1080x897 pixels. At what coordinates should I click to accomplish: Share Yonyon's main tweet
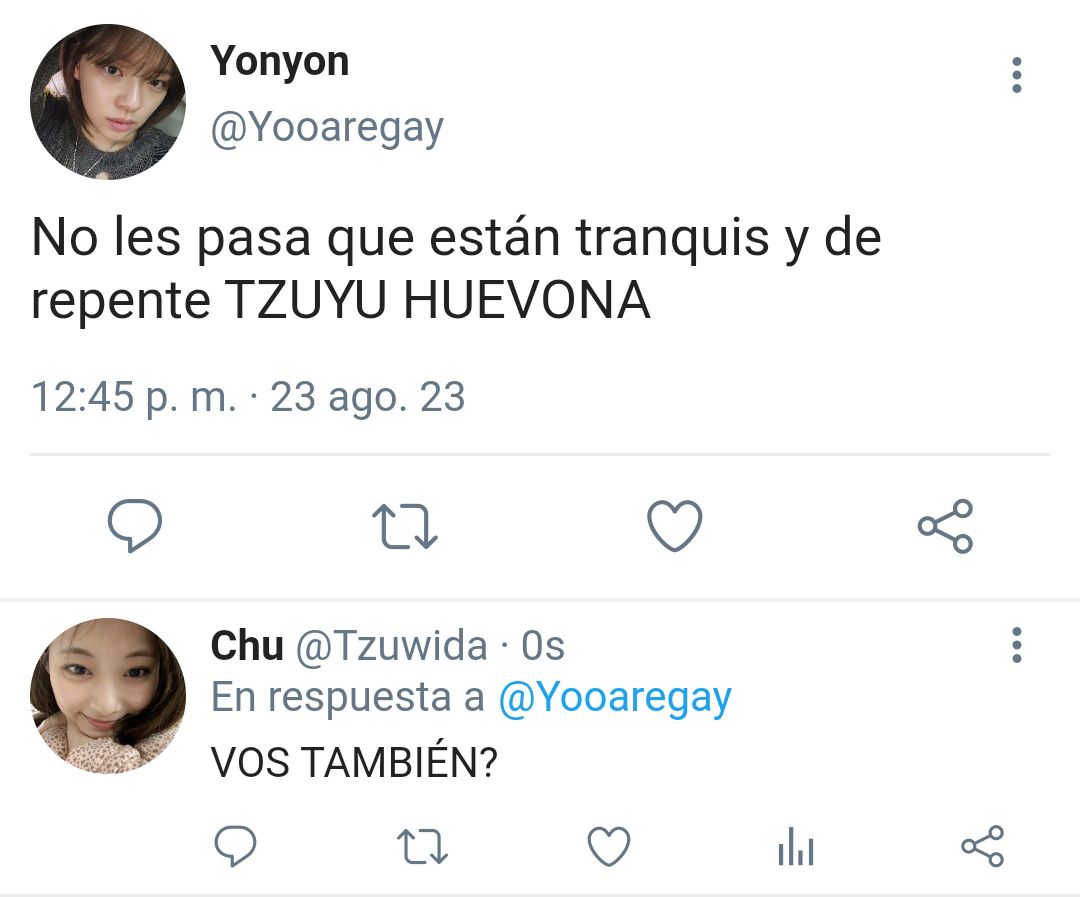[946, 526]
